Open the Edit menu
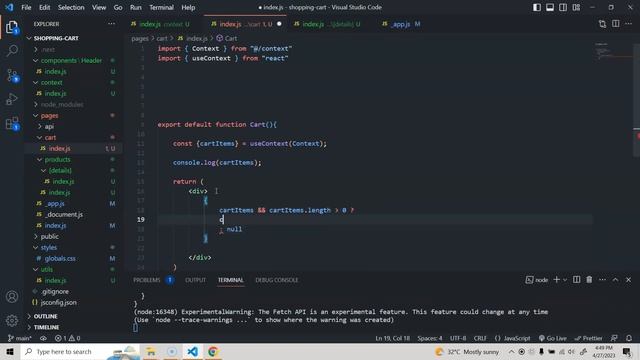The width and height of the screenshot is (640, 360). tap(44, 7)
